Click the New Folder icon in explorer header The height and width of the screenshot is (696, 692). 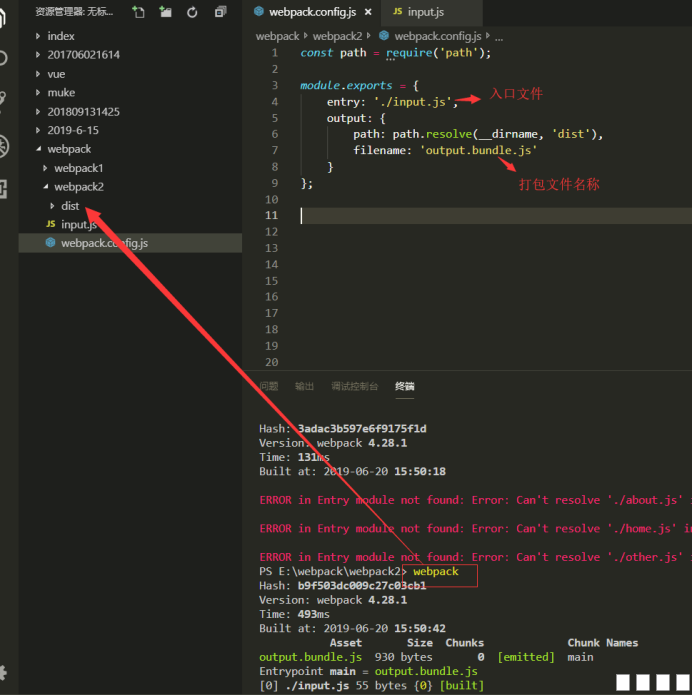click(x=165, y=12)
